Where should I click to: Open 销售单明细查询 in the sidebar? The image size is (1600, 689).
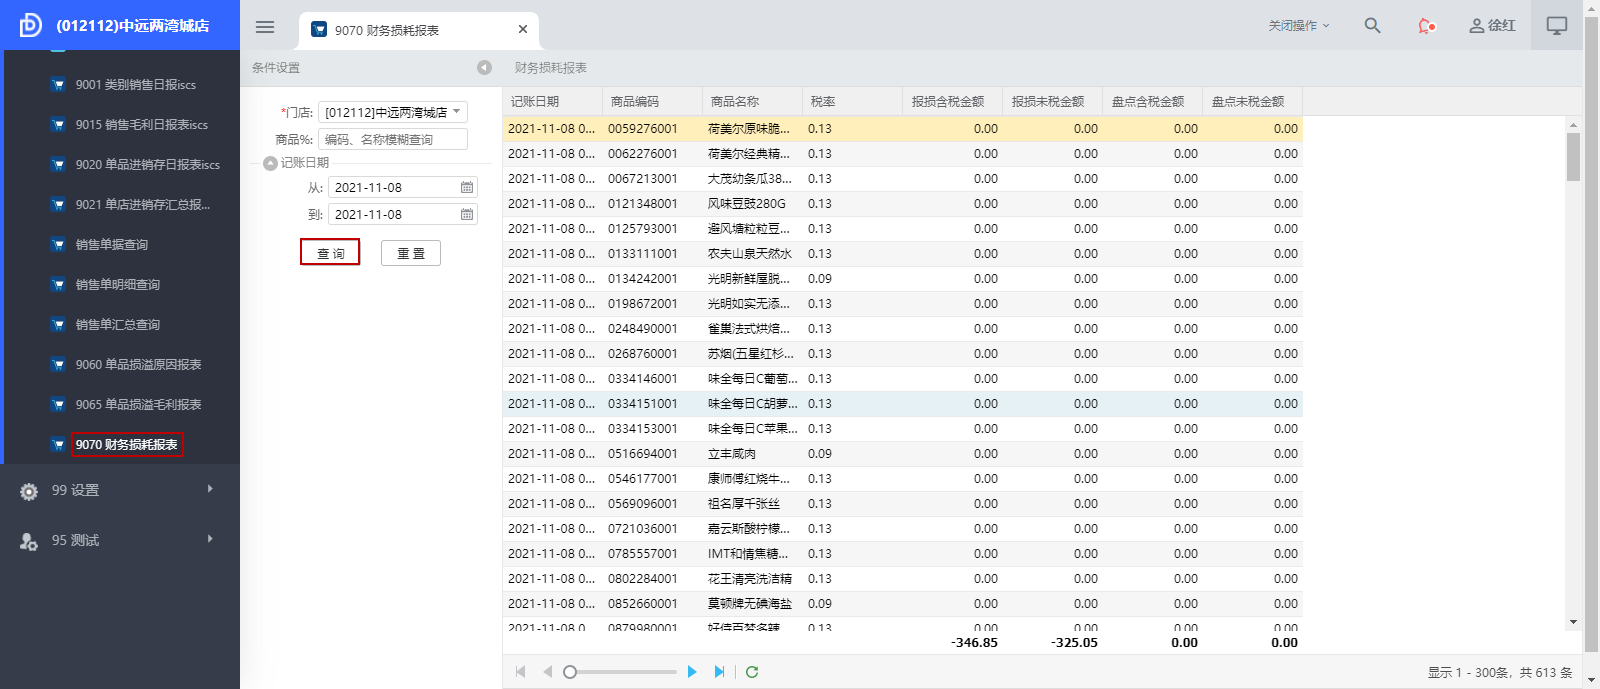pos(118,285)
